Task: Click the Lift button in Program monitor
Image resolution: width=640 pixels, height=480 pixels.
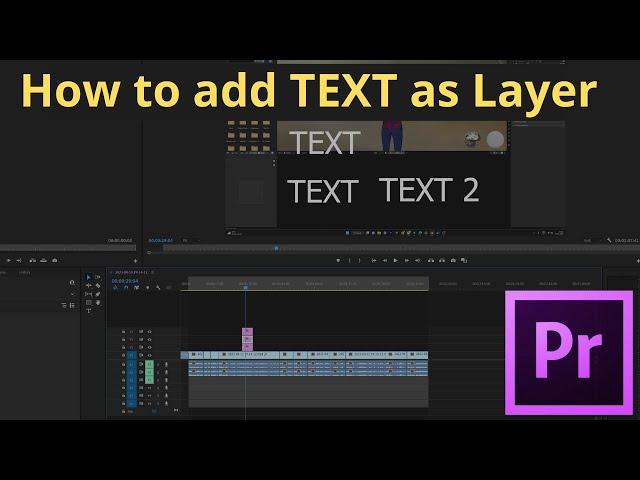Action: pyautogui.click(x=431, y=260)
